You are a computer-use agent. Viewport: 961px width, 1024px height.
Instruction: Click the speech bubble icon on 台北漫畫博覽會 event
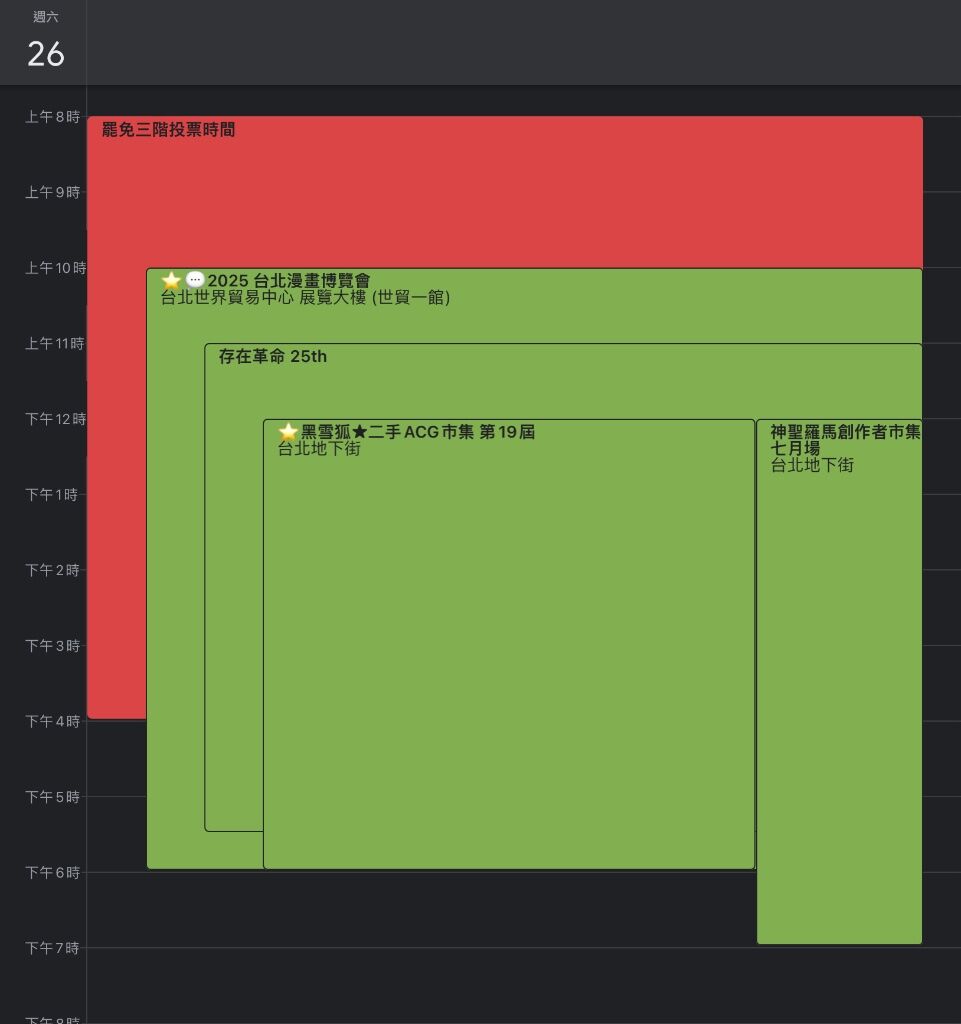tap(195, 280)
